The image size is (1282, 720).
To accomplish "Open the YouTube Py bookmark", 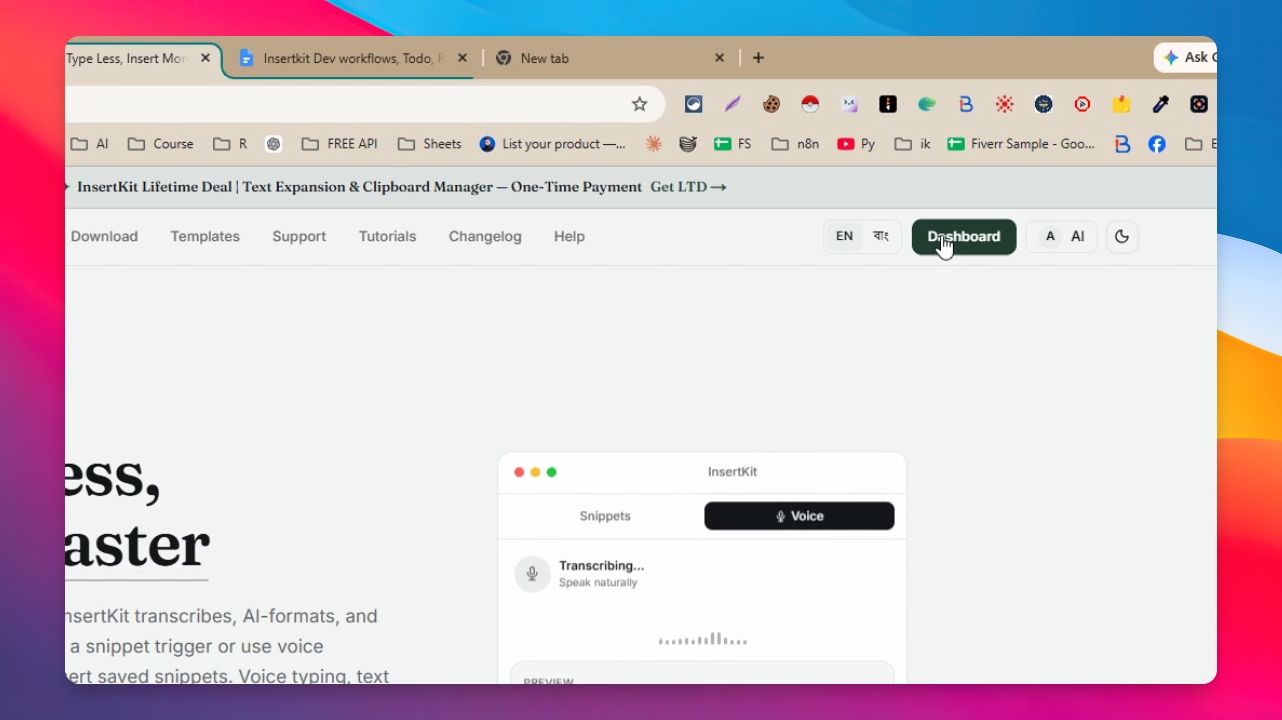I will coord(856,144).
